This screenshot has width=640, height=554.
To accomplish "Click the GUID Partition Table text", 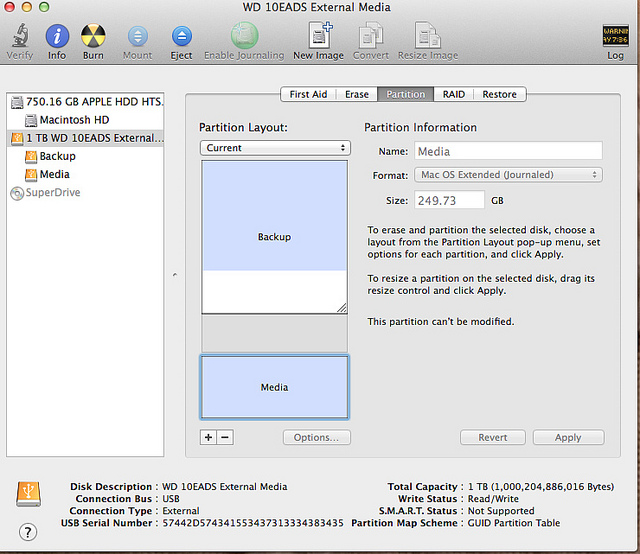I will (514, 523).
